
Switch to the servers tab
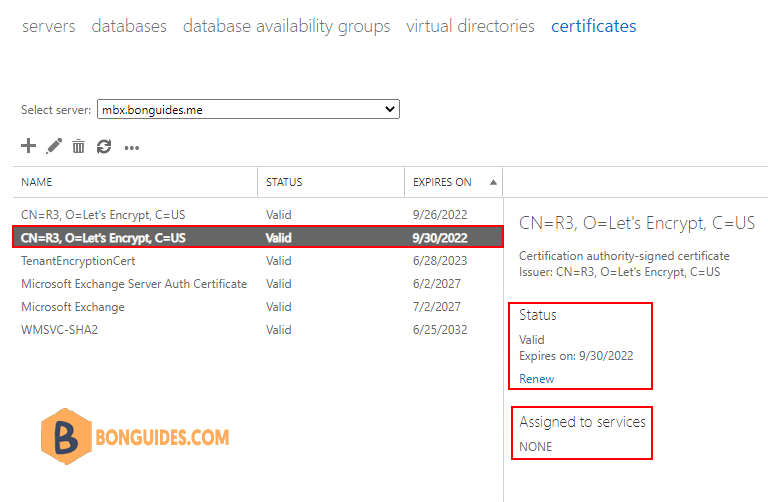pos(48,26)
